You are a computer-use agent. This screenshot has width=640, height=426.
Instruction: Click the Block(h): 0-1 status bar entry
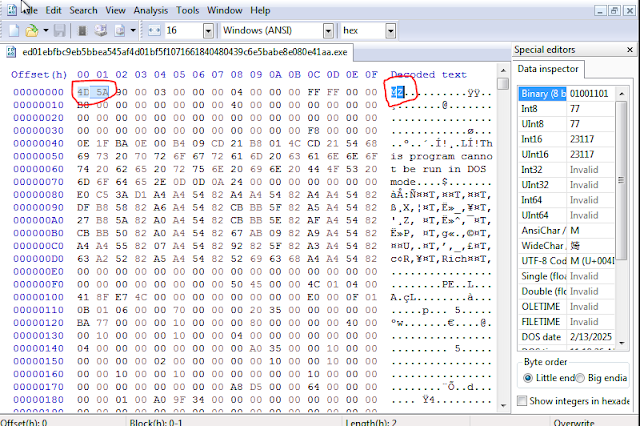[x=156, y=422]
